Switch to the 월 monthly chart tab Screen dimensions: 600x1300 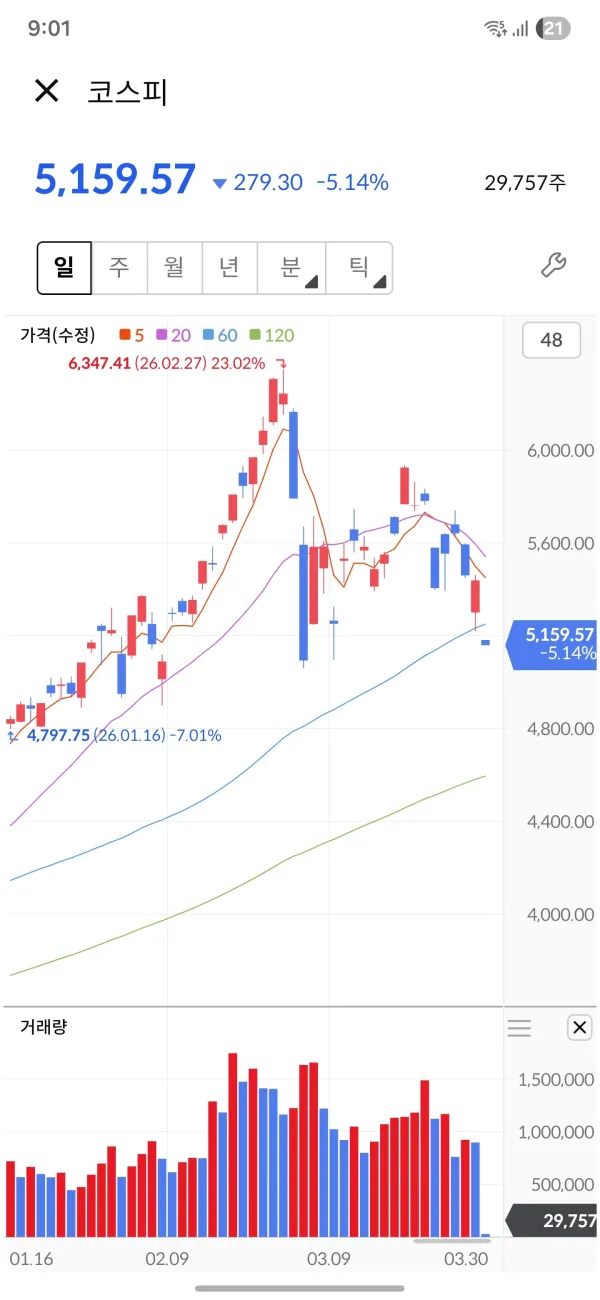click(174, 267)
